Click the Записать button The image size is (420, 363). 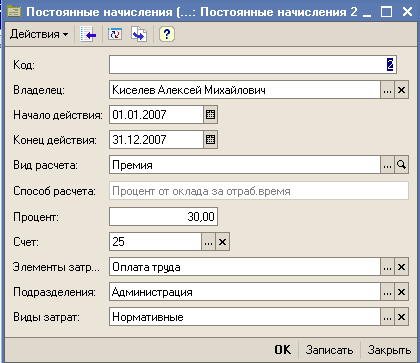click(329, 350)
